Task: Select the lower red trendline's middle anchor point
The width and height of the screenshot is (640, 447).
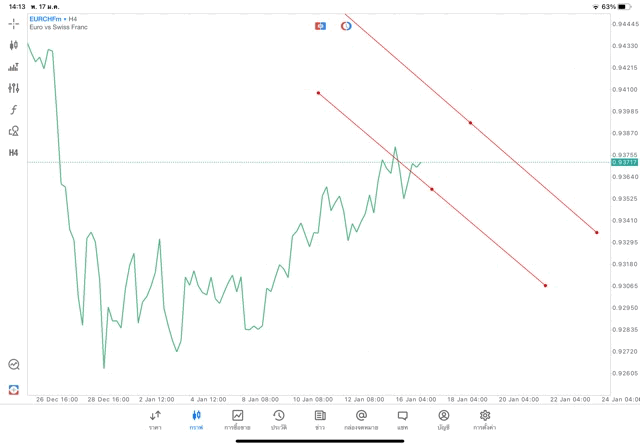Action: [432, 189]
